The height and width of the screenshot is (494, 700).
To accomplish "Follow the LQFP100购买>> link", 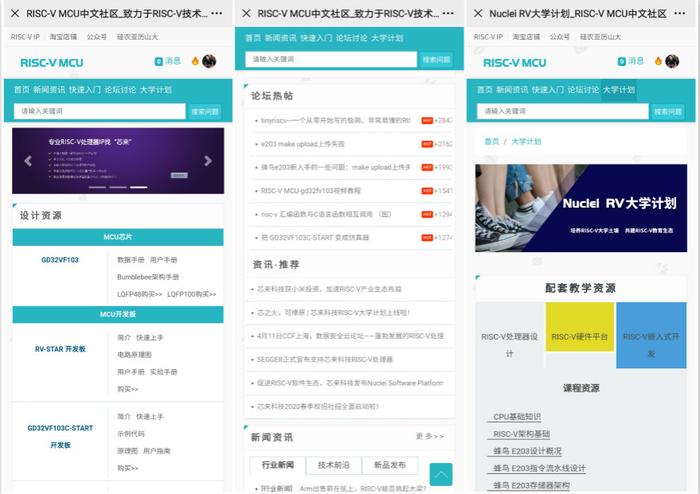I will (192, 294).
